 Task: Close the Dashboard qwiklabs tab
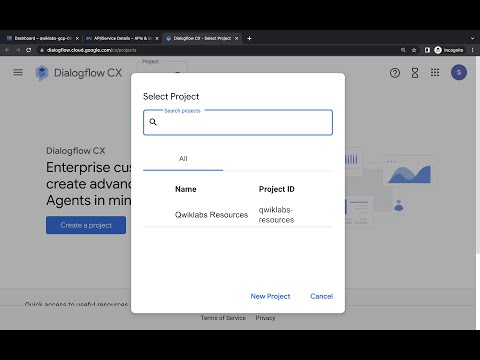(x=77, y=38)
